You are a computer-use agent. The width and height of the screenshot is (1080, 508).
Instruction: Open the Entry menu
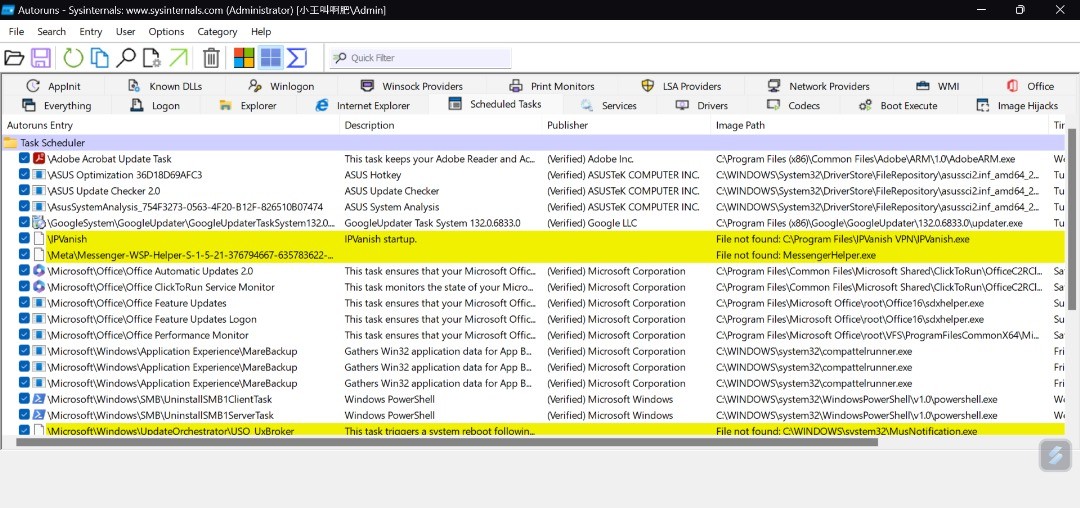[90, 32]
